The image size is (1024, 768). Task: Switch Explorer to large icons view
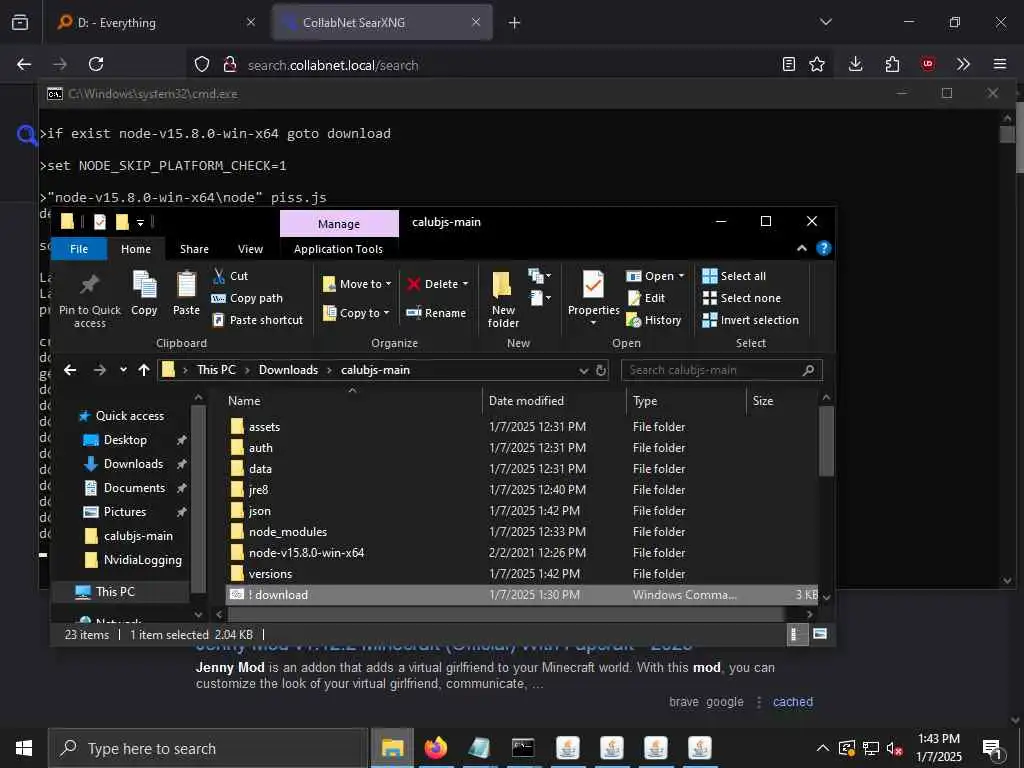click(820, 634)
